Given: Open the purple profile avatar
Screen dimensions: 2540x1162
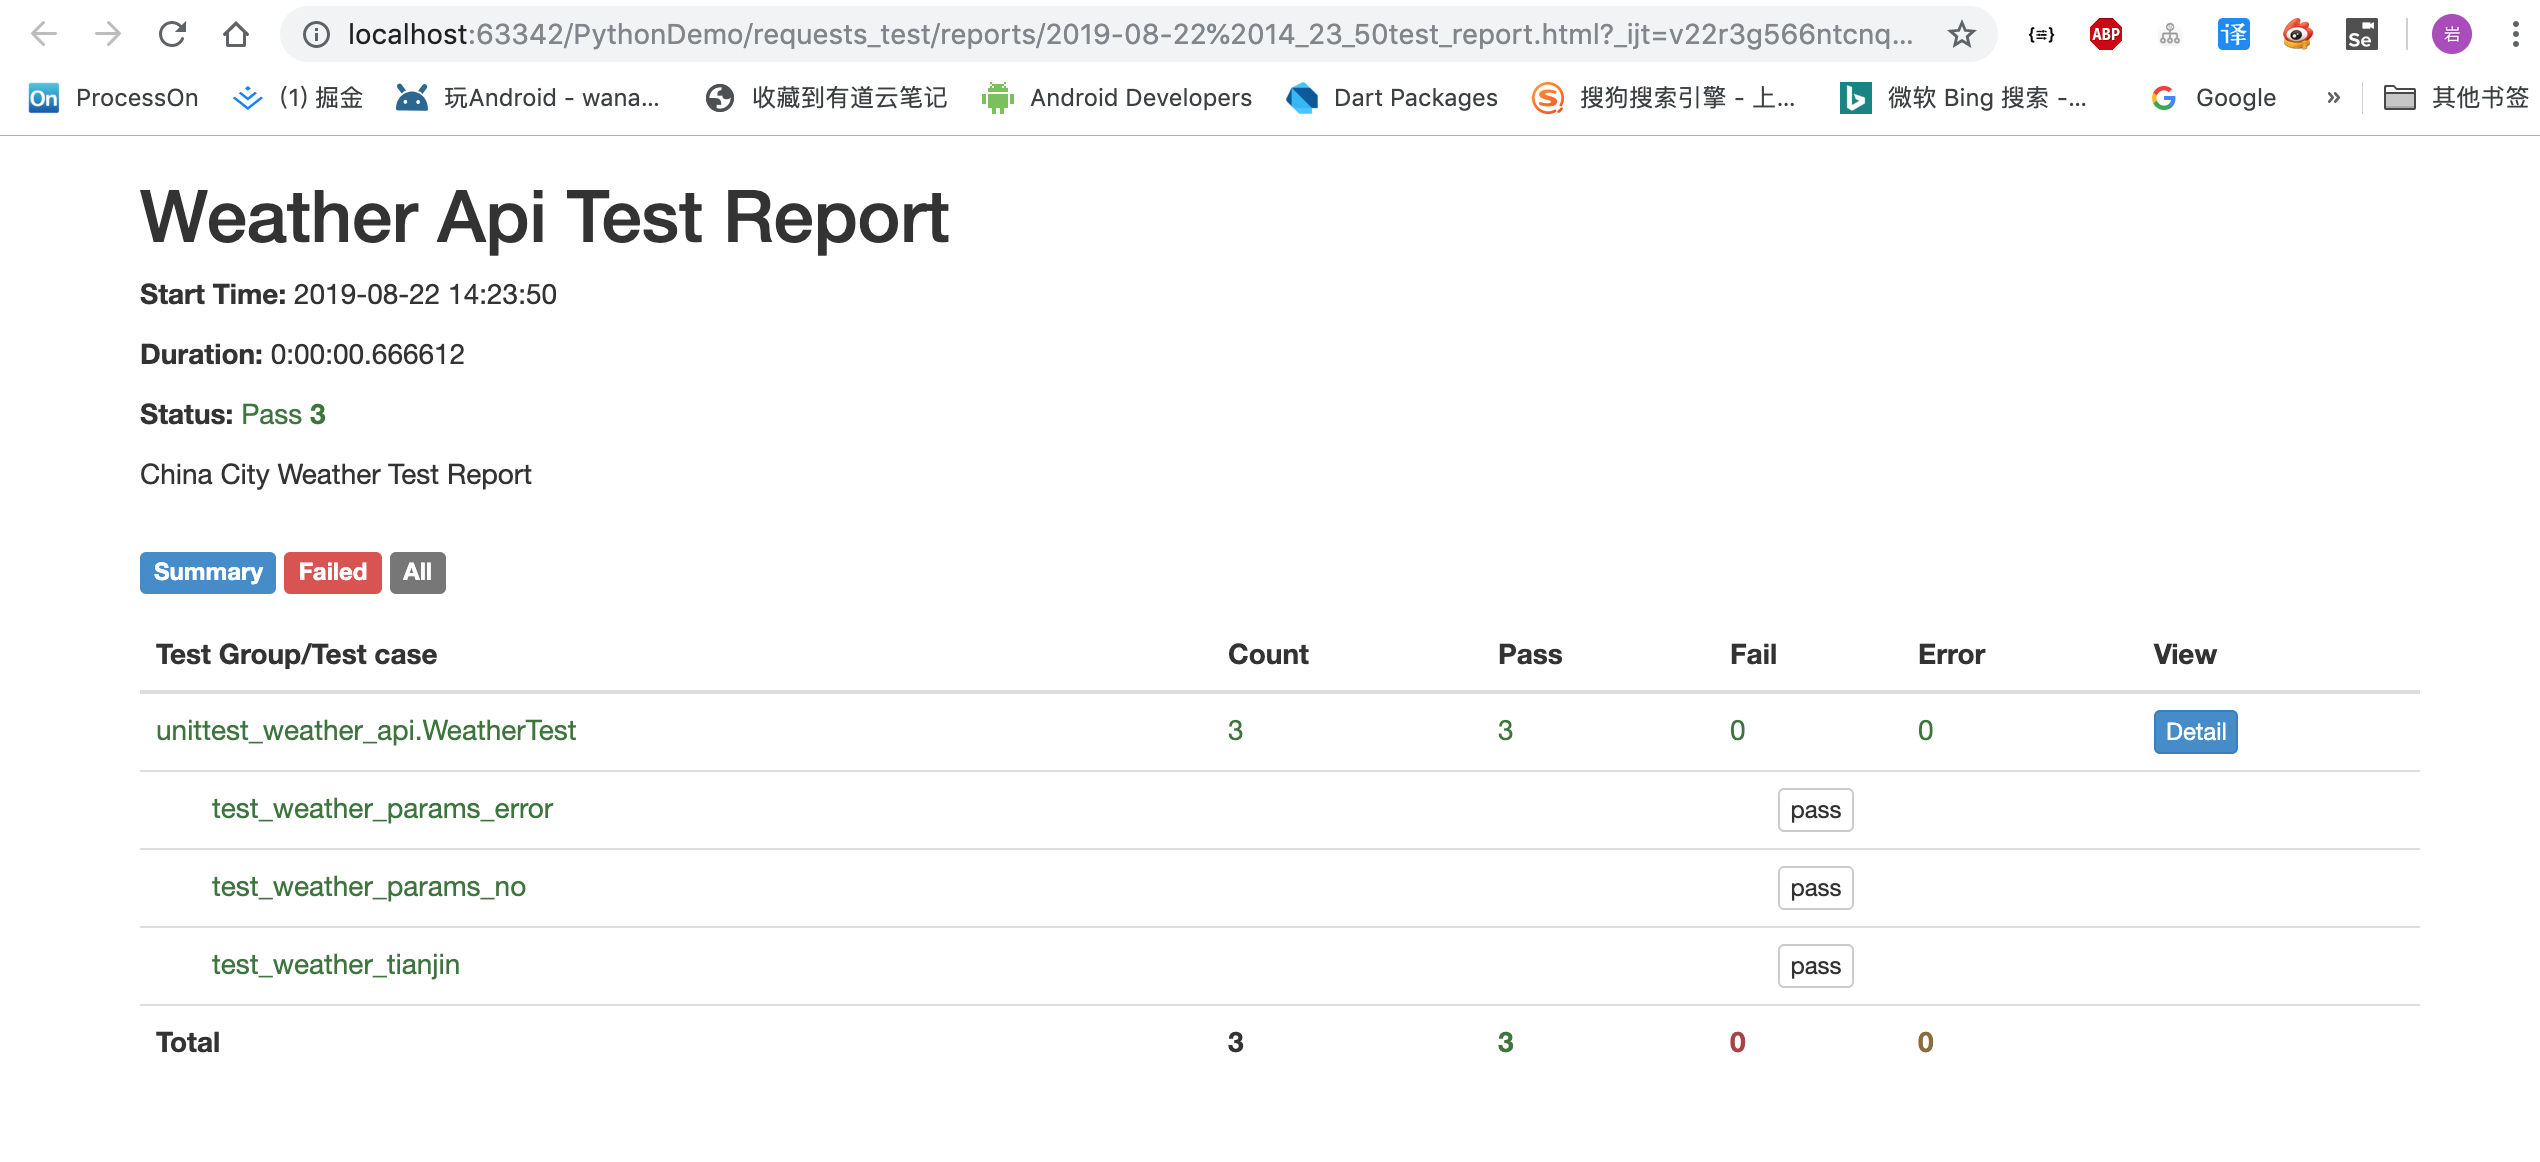Looking at the screenshot, I should pyautogui.click(x=2451, y=34).
